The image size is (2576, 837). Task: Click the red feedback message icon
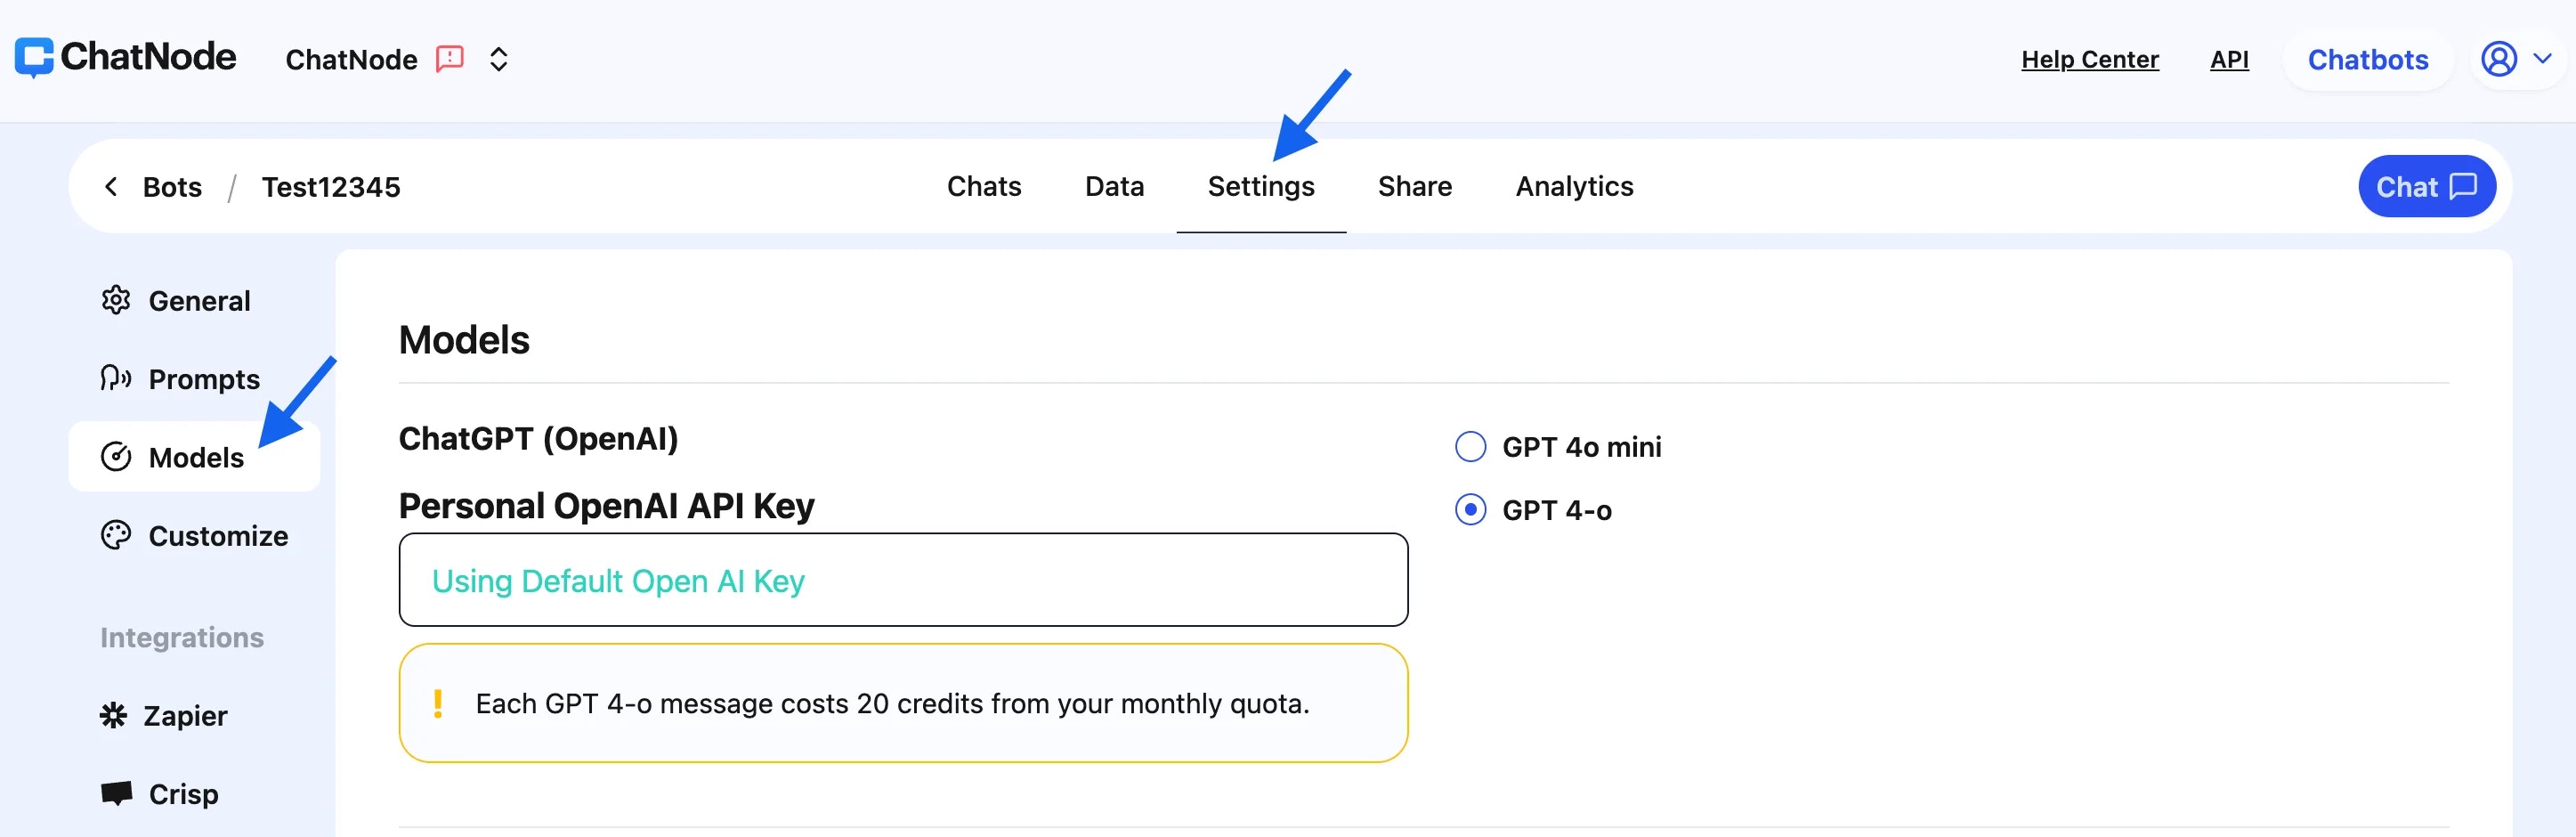tap(450, 59)
